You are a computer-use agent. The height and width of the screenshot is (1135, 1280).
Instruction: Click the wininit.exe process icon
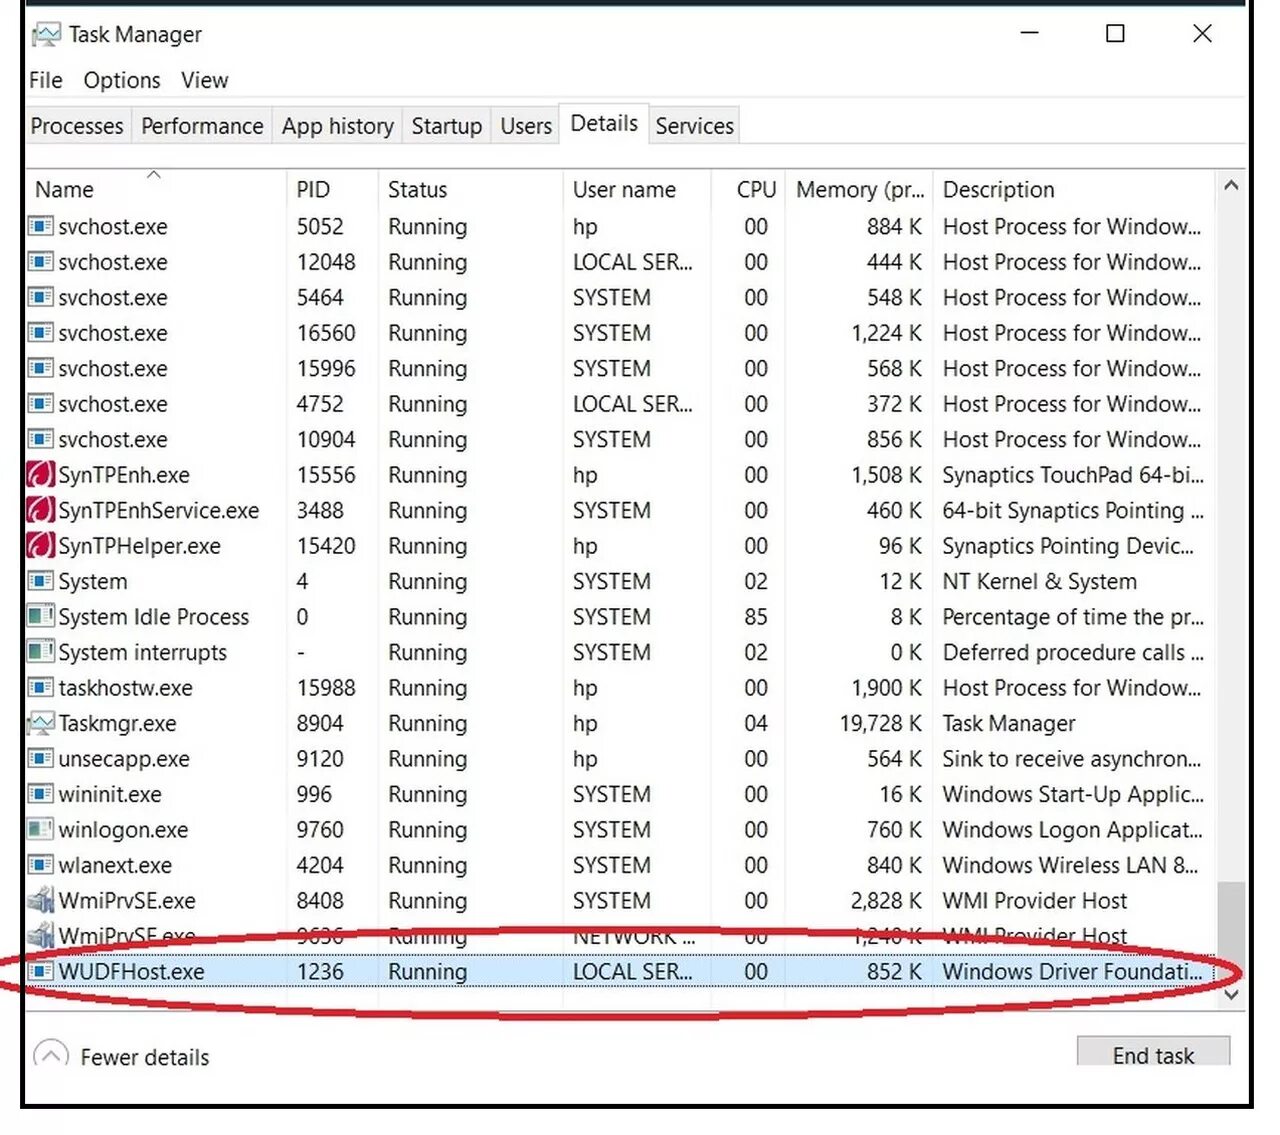tap(40, 794)
